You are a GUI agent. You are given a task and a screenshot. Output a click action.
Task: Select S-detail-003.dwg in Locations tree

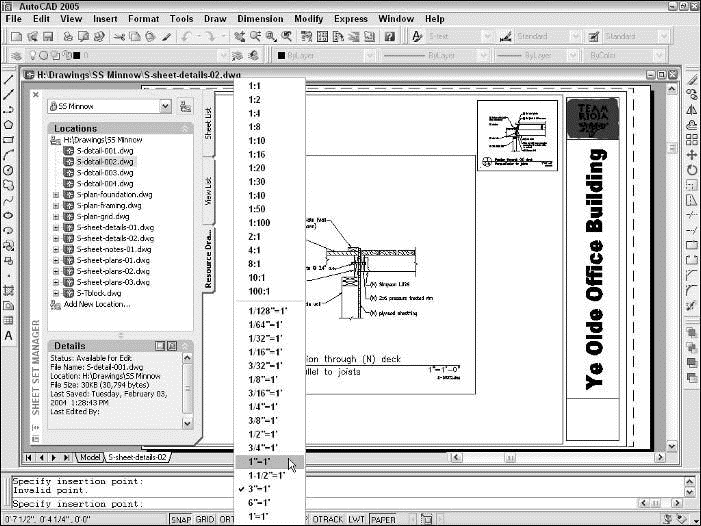[105, 172]
